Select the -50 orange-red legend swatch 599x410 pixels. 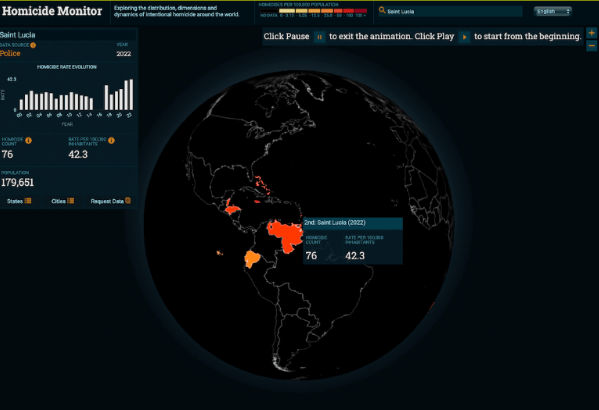[x=338, y=11]
